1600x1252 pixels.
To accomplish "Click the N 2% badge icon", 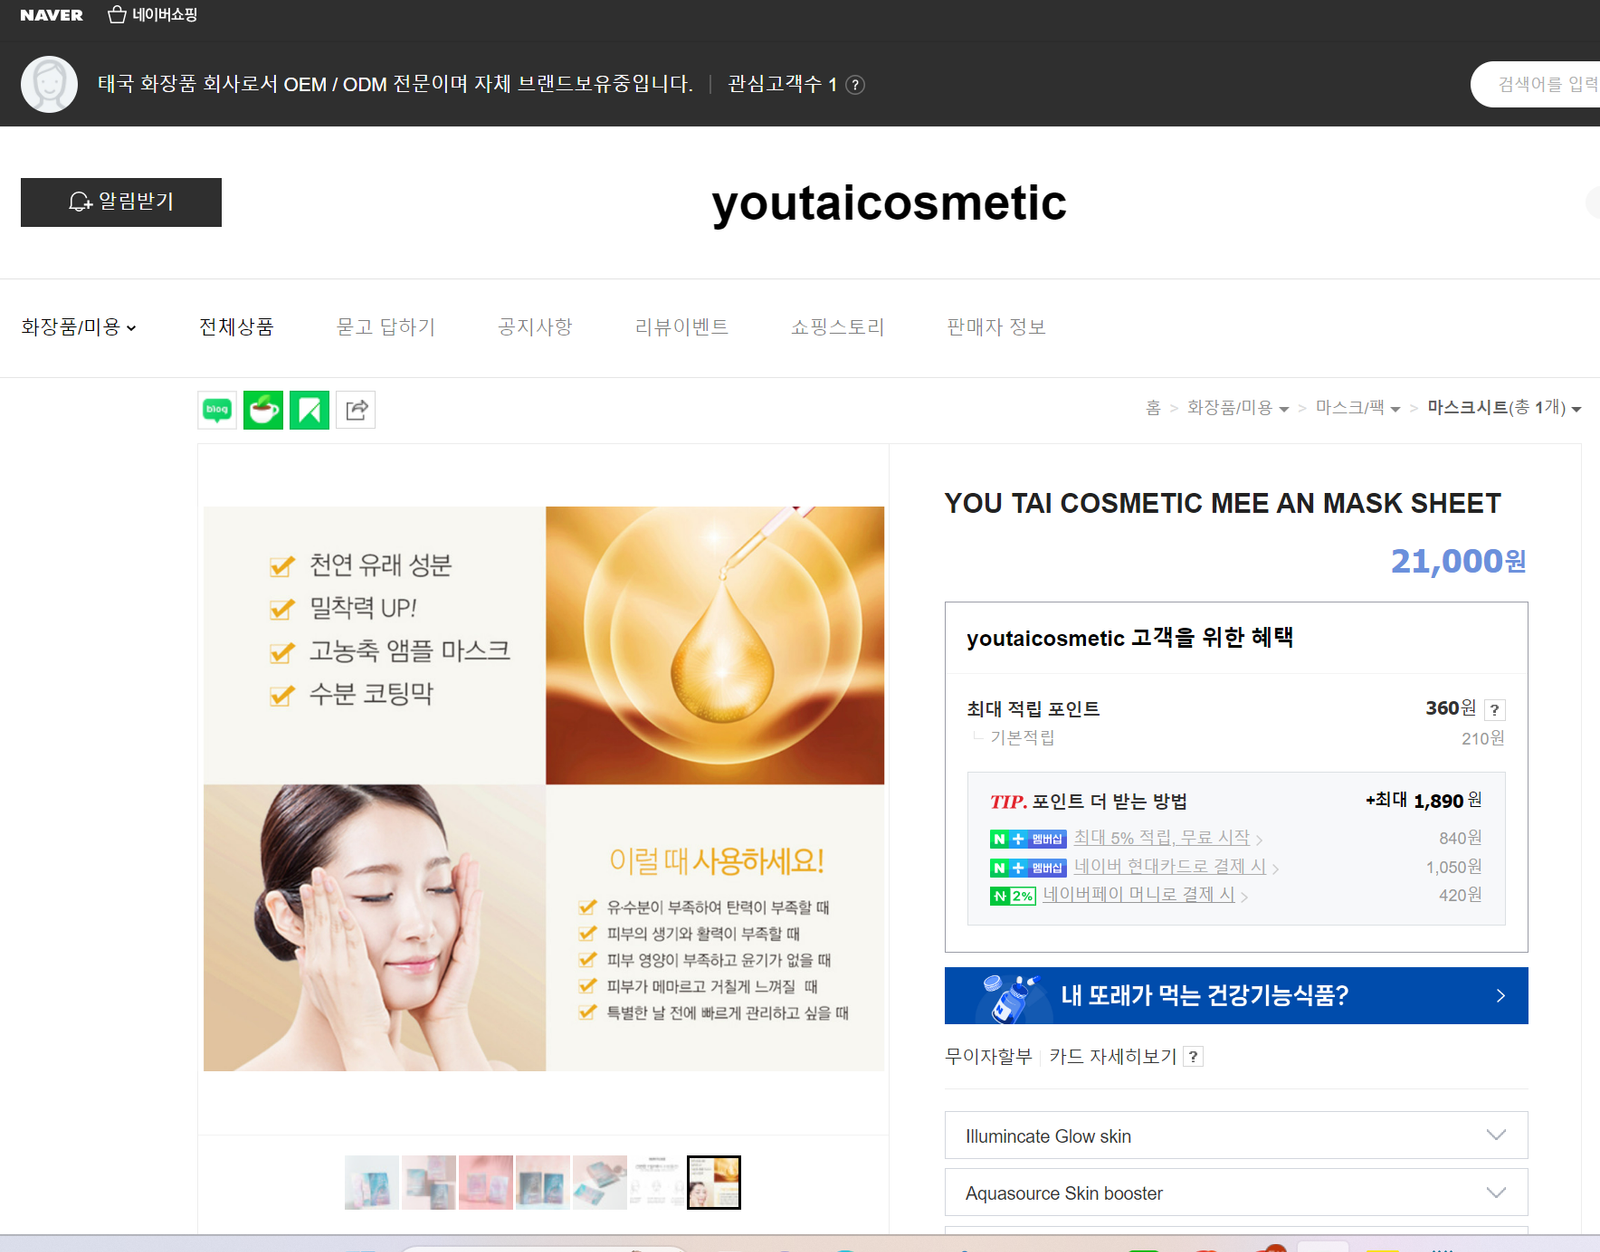I will click(x=1012, y=896).
